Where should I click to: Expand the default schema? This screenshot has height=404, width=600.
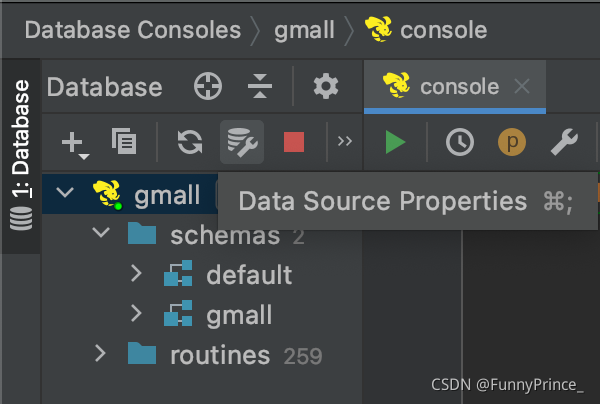point(136,274)
